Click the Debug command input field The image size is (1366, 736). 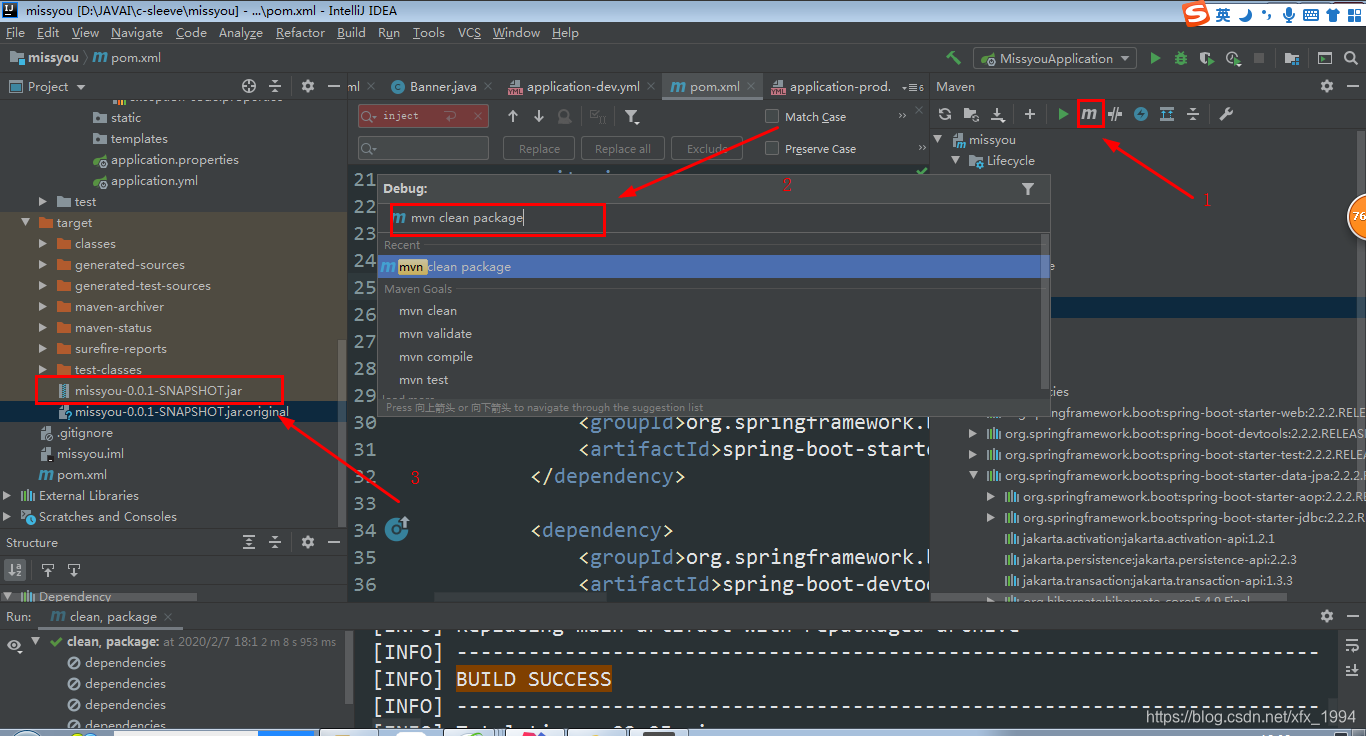[x=716, y=218]
